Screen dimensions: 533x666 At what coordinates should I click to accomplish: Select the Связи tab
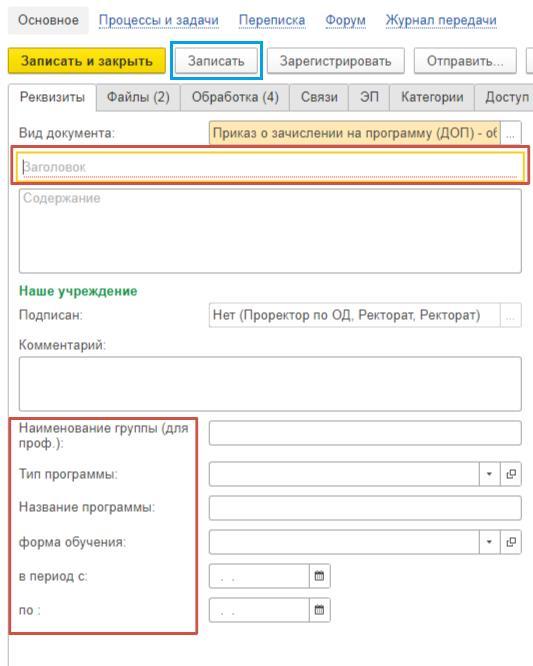(x=319, y=97)
